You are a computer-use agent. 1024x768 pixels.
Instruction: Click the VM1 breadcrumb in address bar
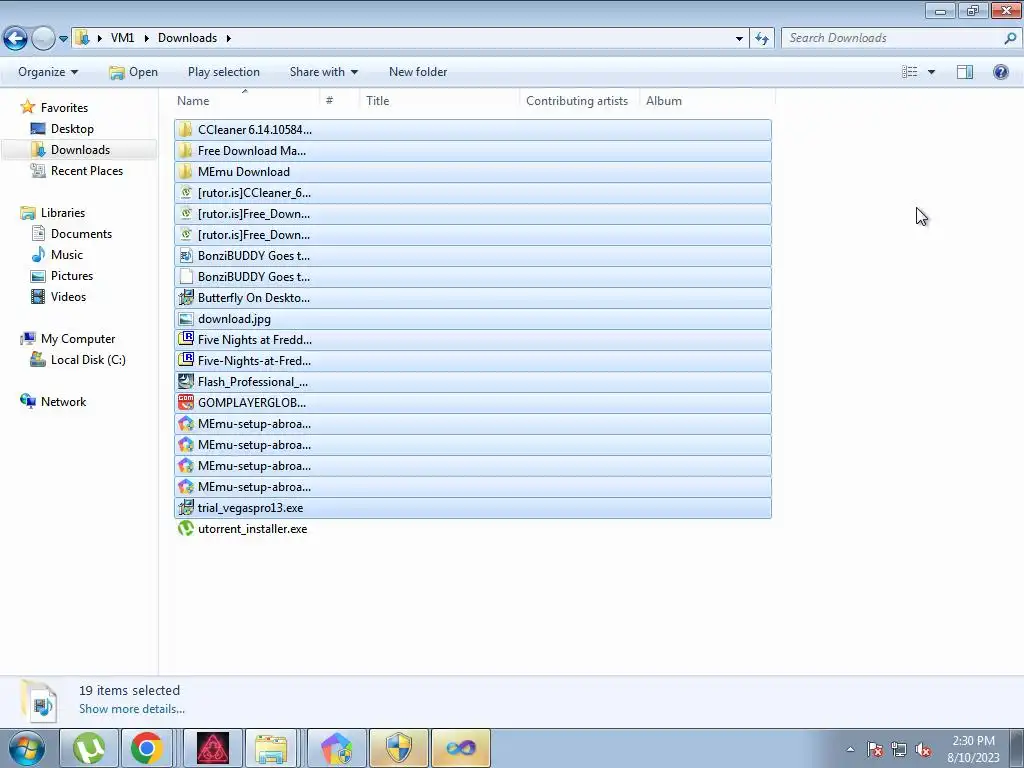point(122,38)
